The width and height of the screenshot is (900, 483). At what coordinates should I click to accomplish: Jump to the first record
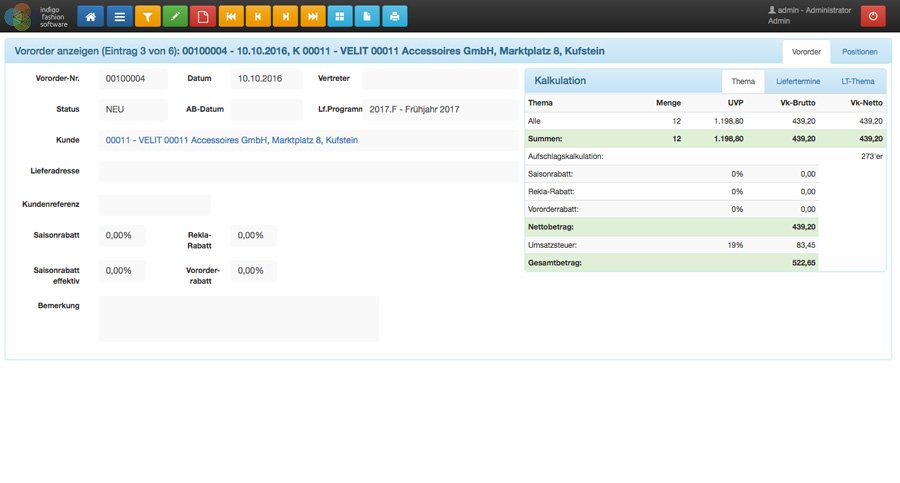[x=231, y=17]
